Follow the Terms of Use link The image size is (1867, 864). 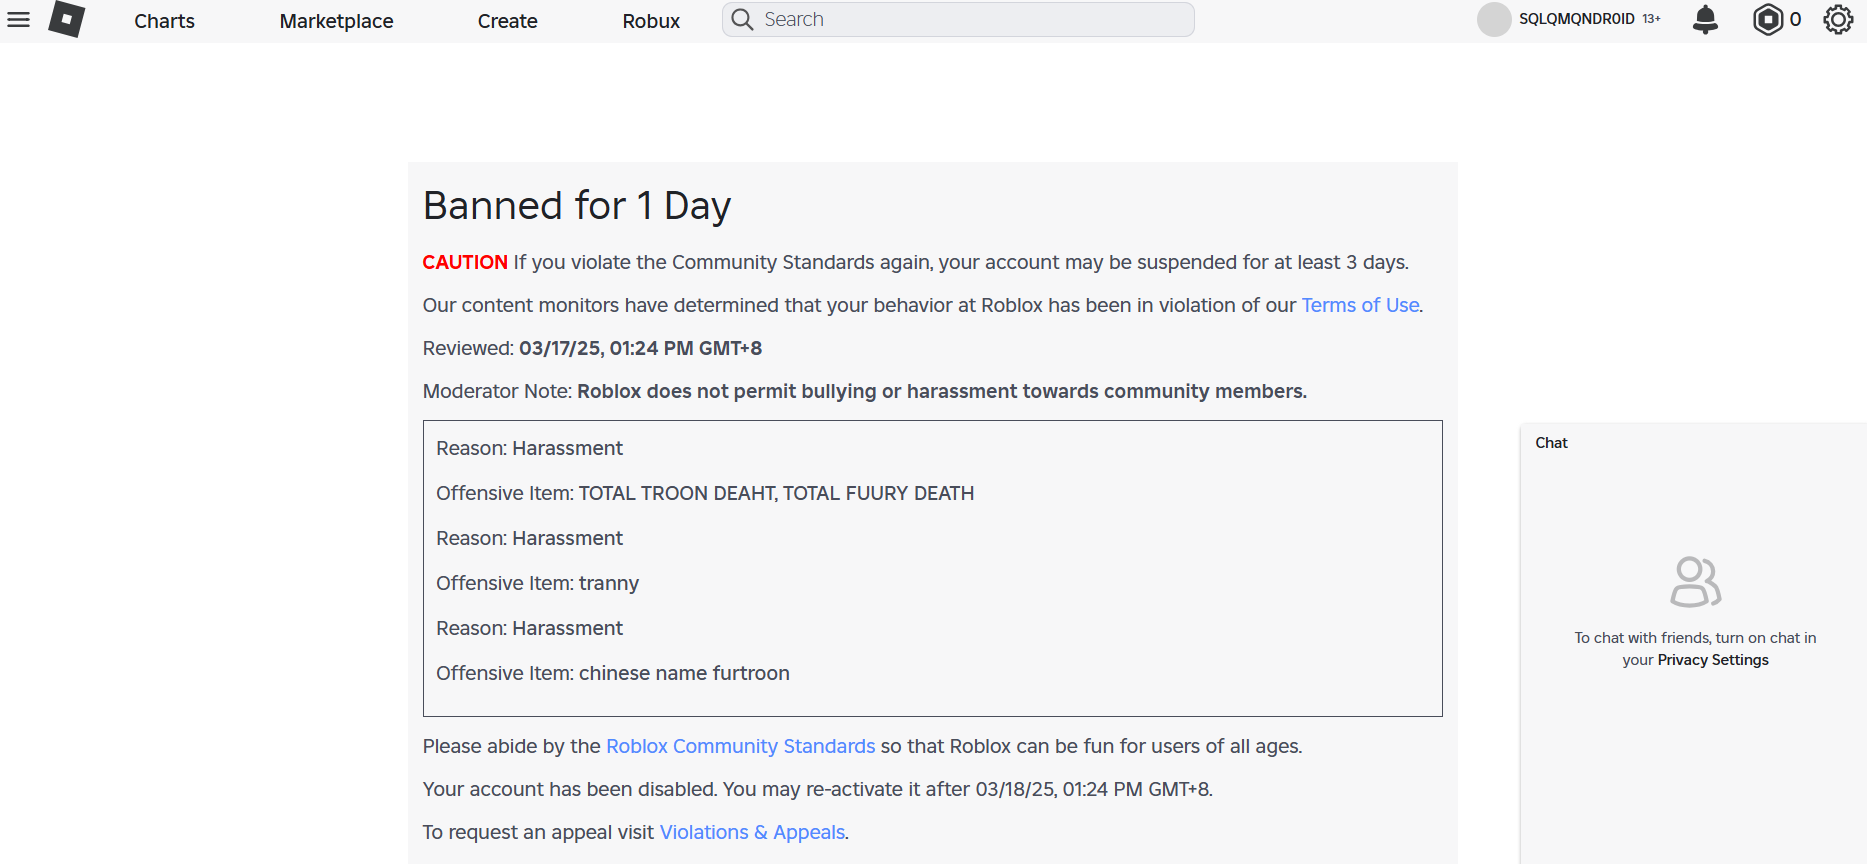click(x=1360, y=305)
